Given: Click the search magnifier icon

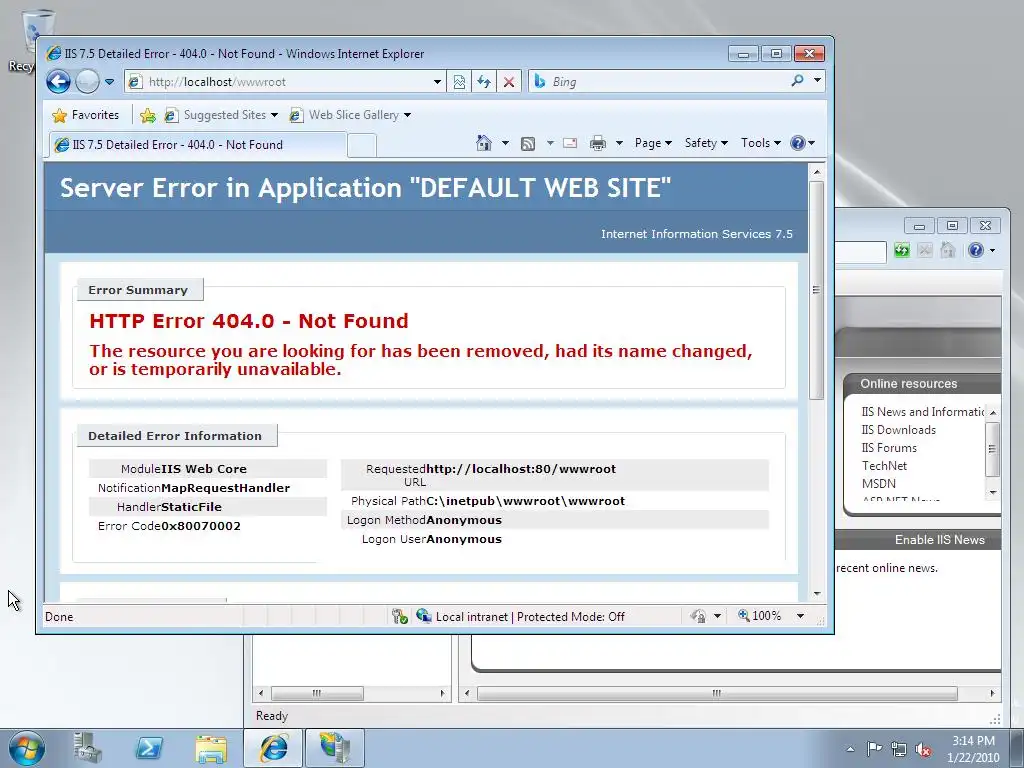Looking at the screenshot, I should 797,81.
